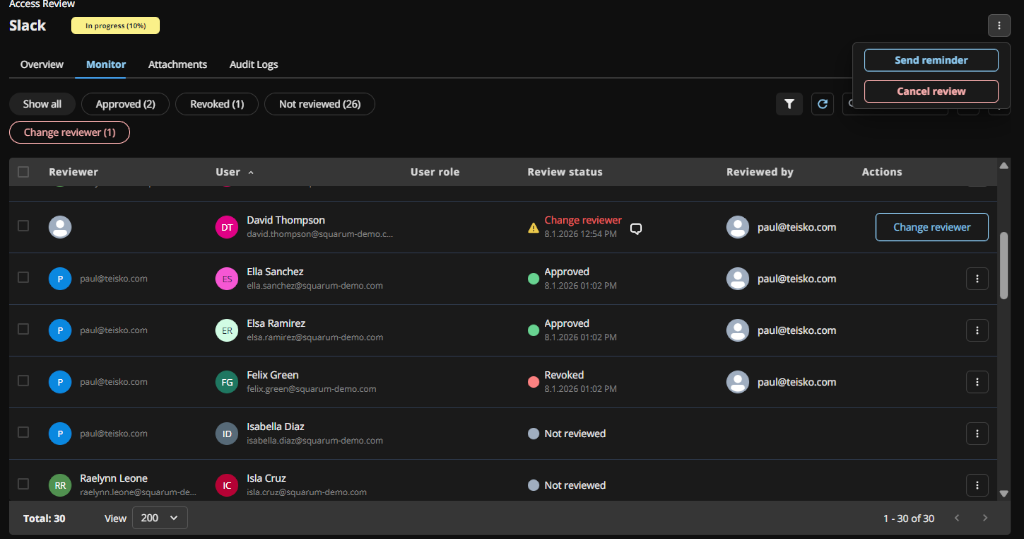Click the refresh icon
The height and width of the screenshot is (539, 1024).
(822, 104)
